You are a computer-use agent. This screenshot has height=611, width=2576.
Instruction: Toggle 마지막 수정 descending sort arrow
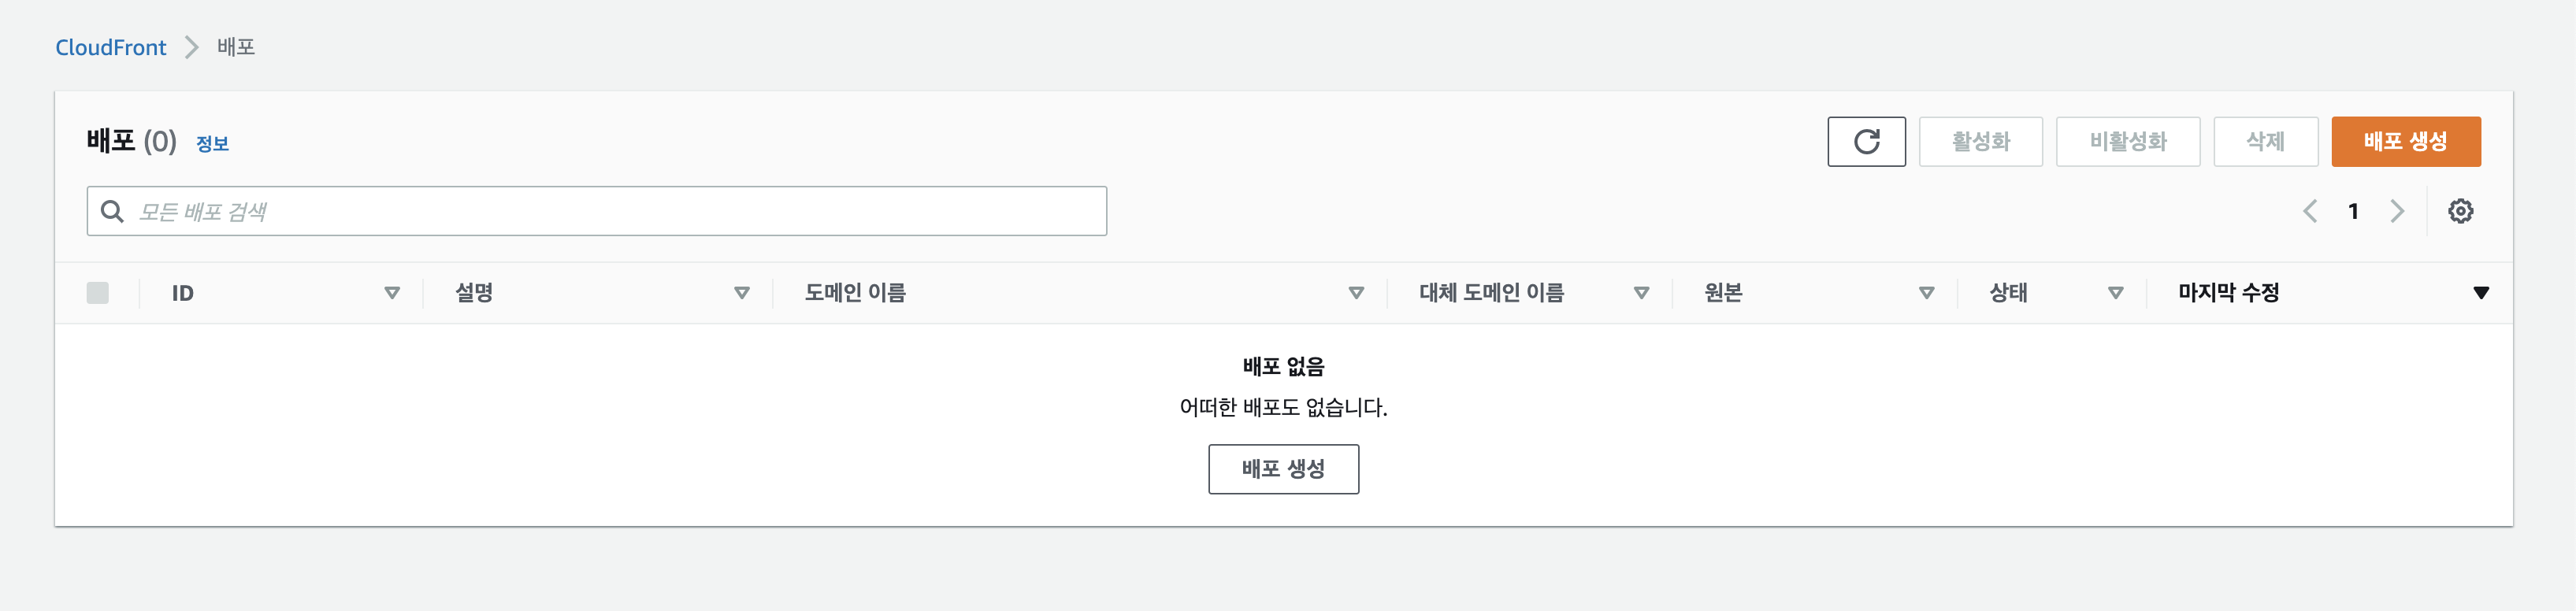tap(2480, 293)
